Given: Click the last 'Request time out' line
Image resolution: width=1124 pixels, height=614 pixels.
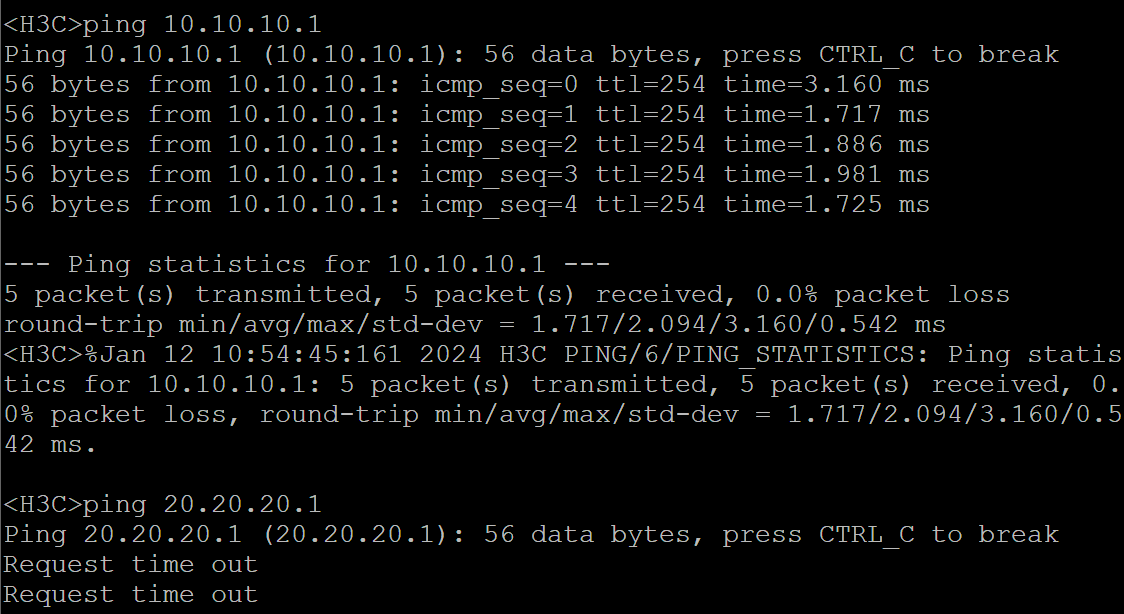Looking at the screenshot, I should 130,595.
